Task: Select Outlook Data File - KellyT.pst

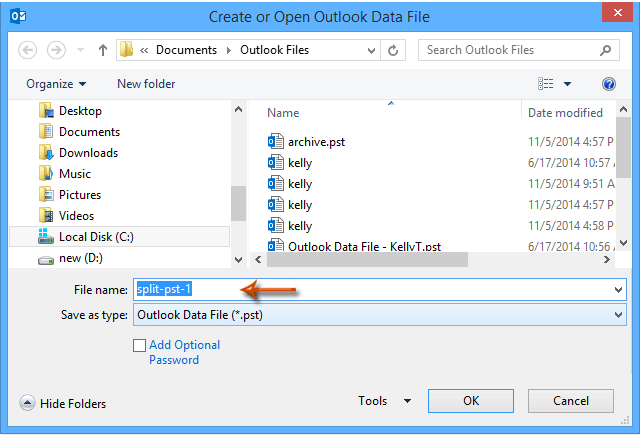Action: tap(364, 246)
